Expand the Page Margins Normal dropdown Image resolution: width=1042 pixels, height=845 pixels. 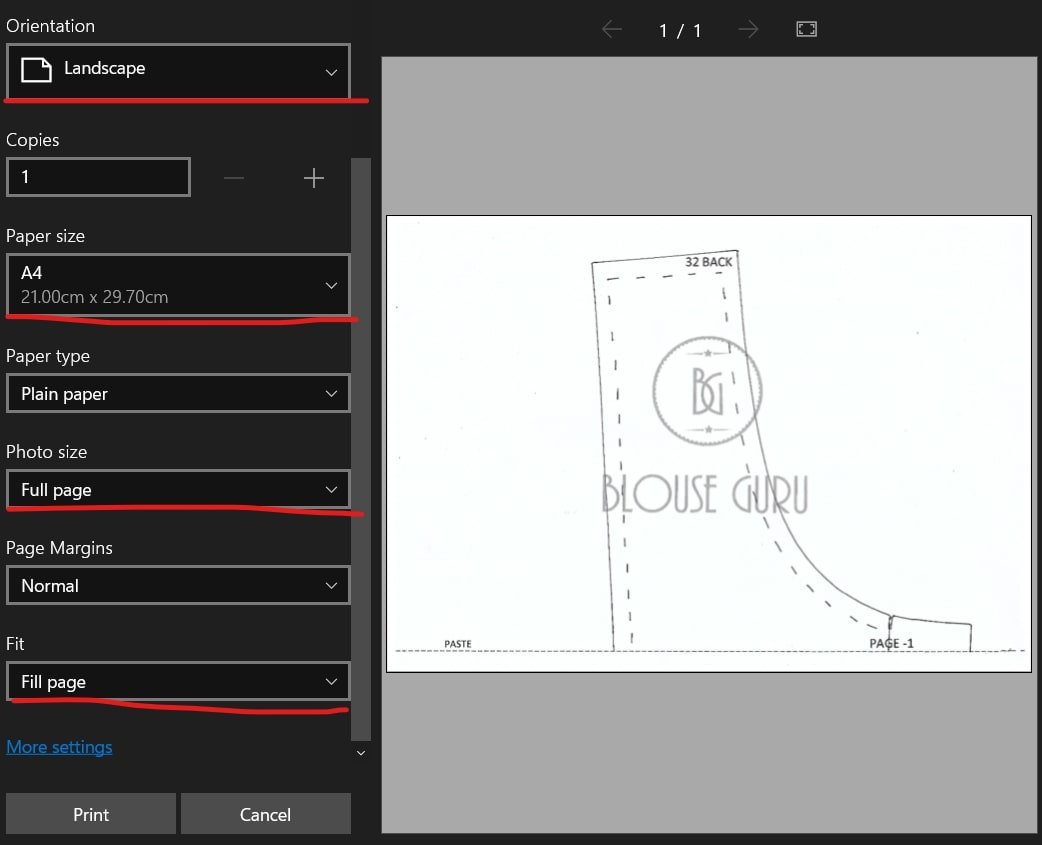178,585
